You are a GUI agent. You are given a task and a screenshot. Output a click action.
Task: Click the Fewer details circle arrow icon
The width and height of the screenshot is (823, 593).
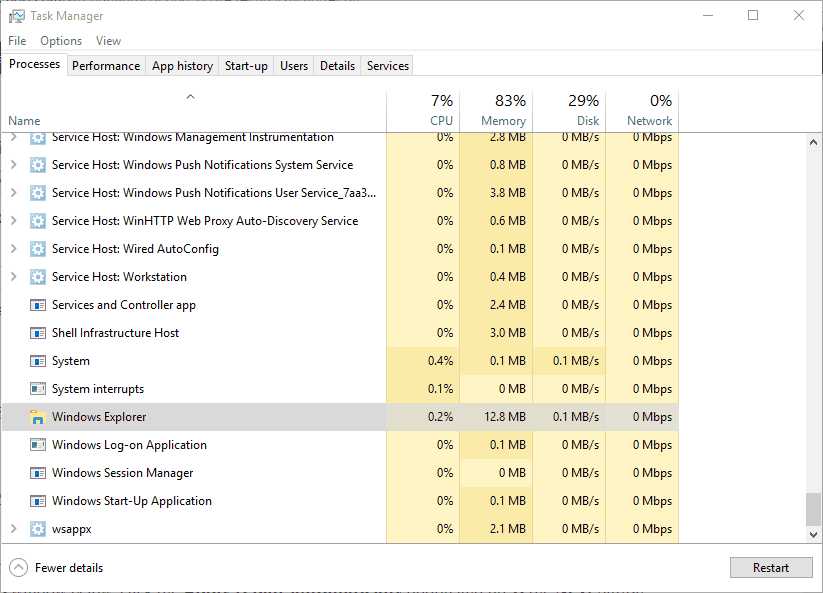point(18,567)
